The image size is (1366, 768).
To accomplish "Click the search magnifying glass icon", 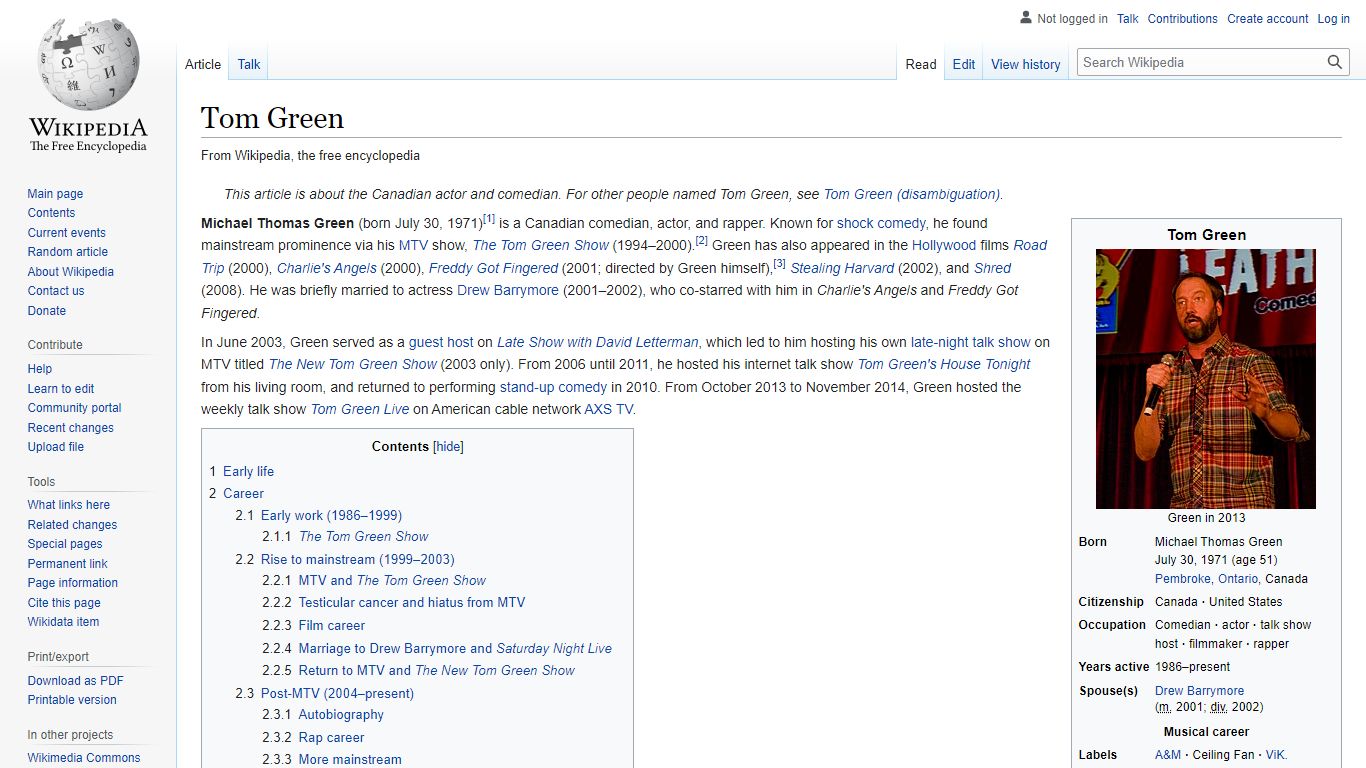I will 1335,62.
